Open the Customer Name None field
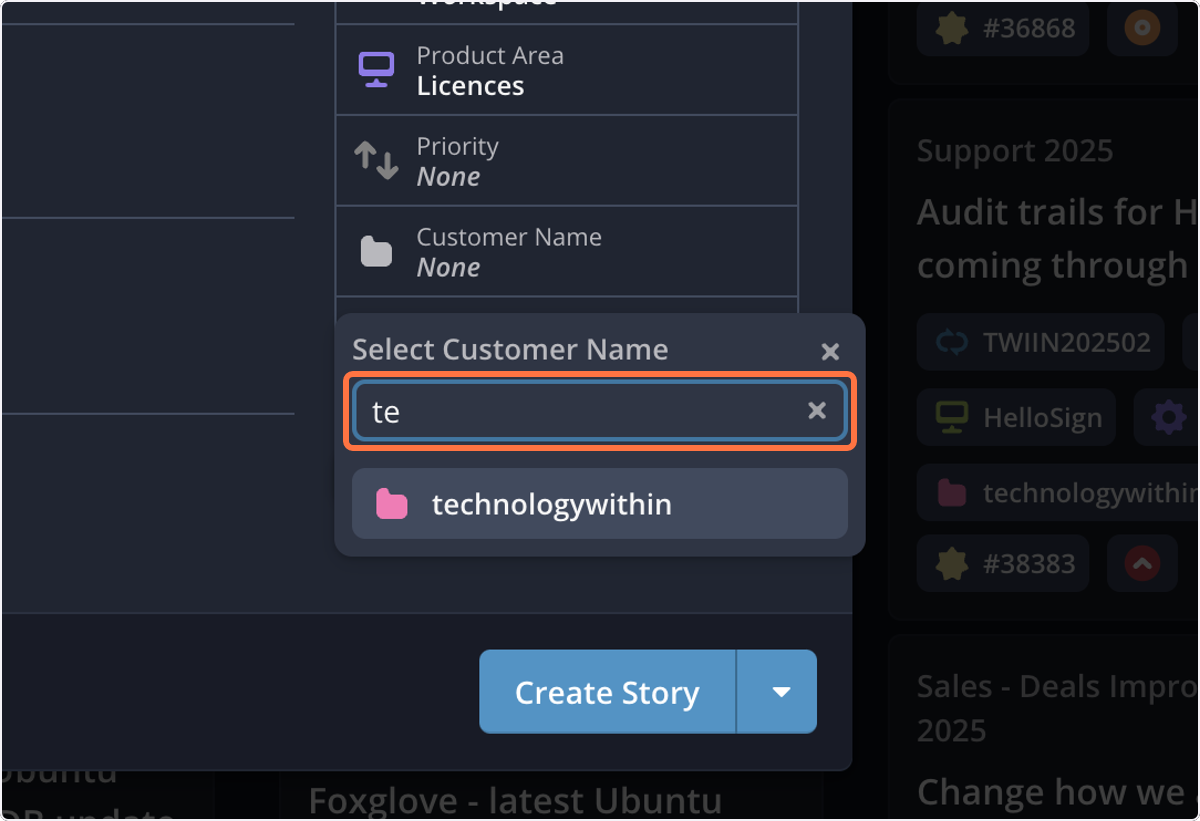 (x=566, y=252)
